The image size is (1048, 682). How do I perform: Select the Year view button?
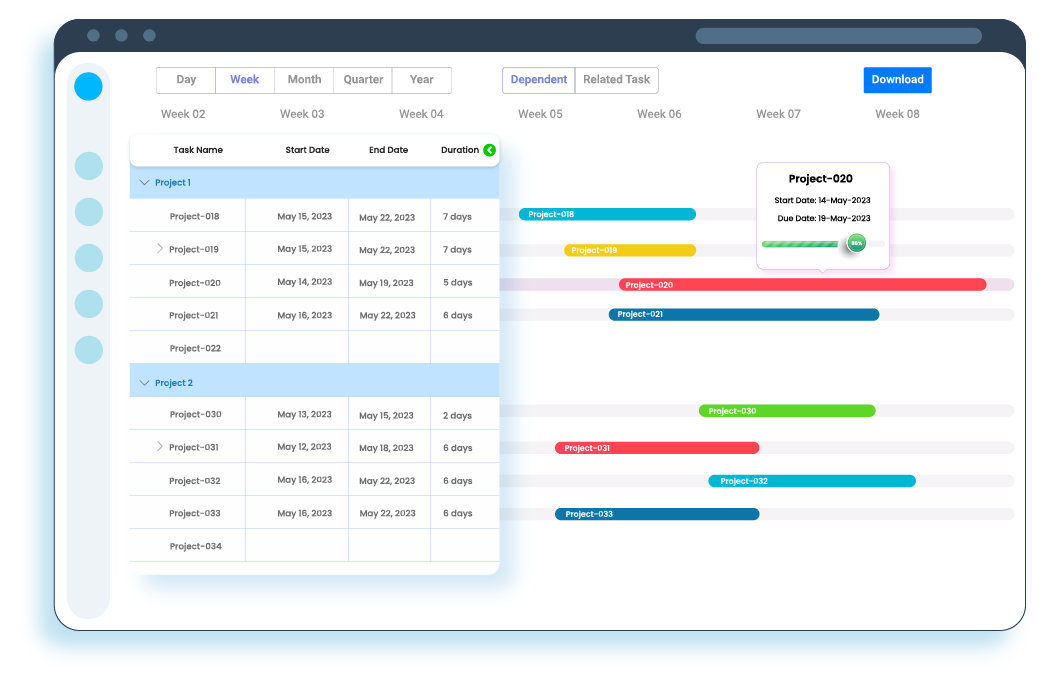pyautogui.click(x=421, y=79)
